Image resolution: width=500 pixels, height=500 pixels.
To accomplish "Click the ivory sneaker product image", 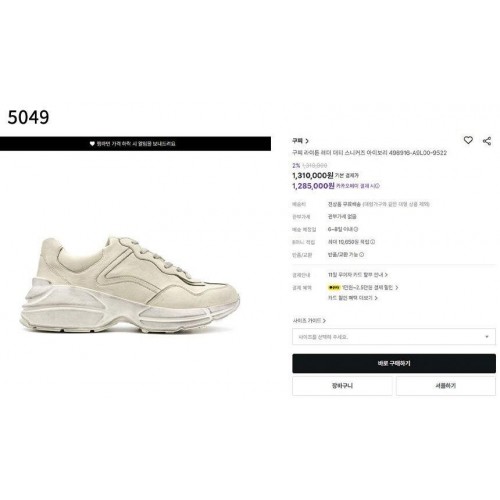I will [x=130, y=285].
